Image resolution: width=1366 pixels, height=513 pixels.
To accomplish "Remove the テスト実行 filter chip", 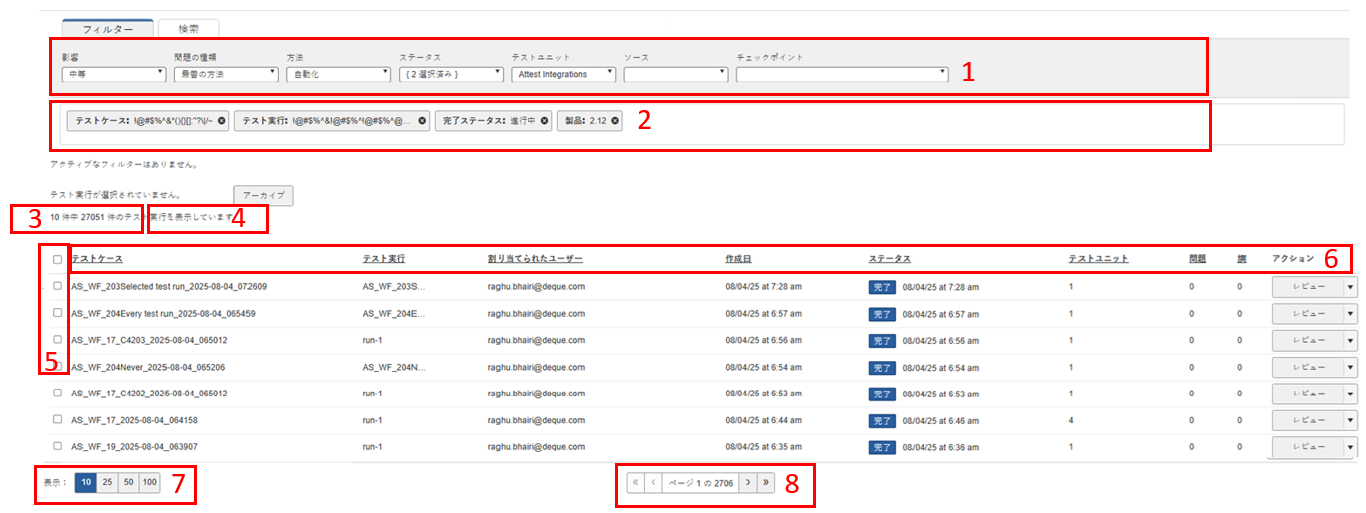I will (x=422, y=121).
